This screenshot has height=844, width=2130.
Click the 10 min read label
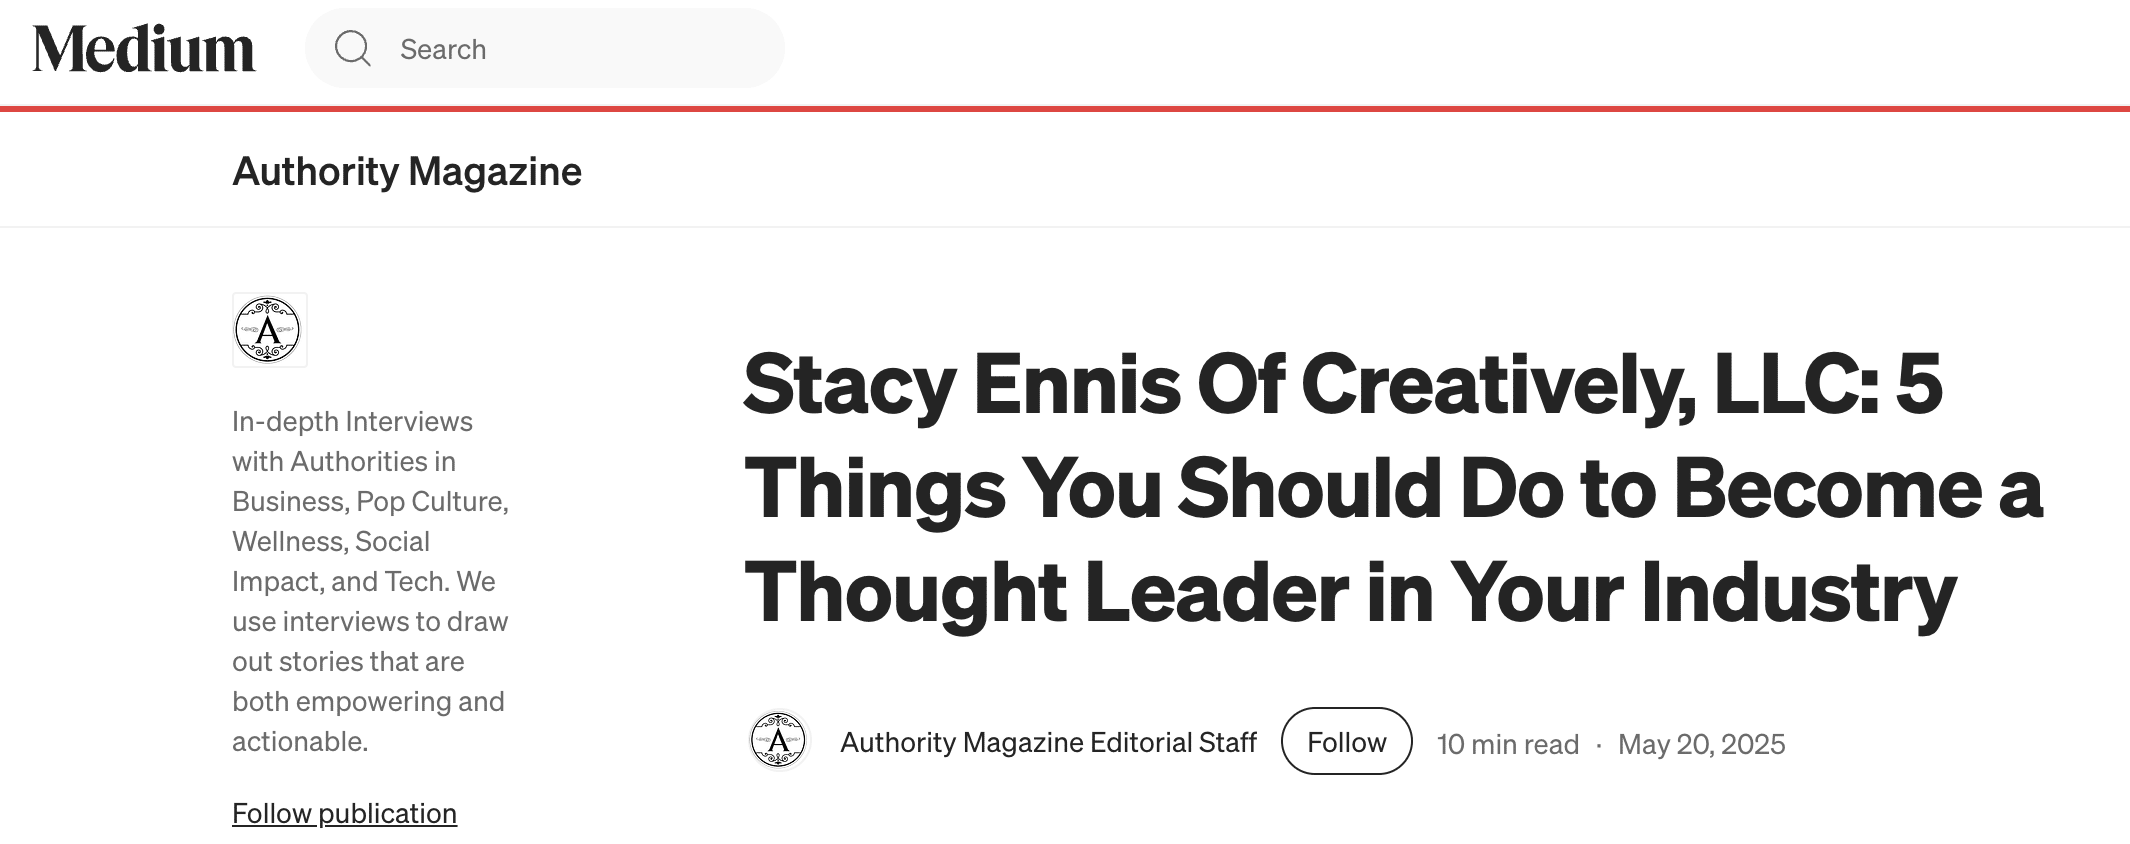click(1508, 744)
